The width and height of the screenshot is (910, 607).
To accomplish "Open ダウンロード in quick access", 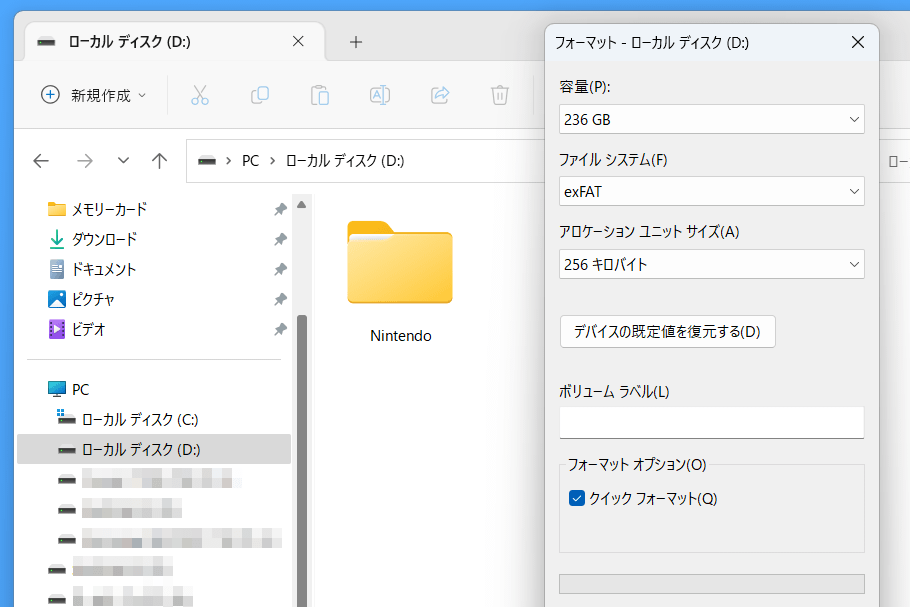I will coord(104,239).
